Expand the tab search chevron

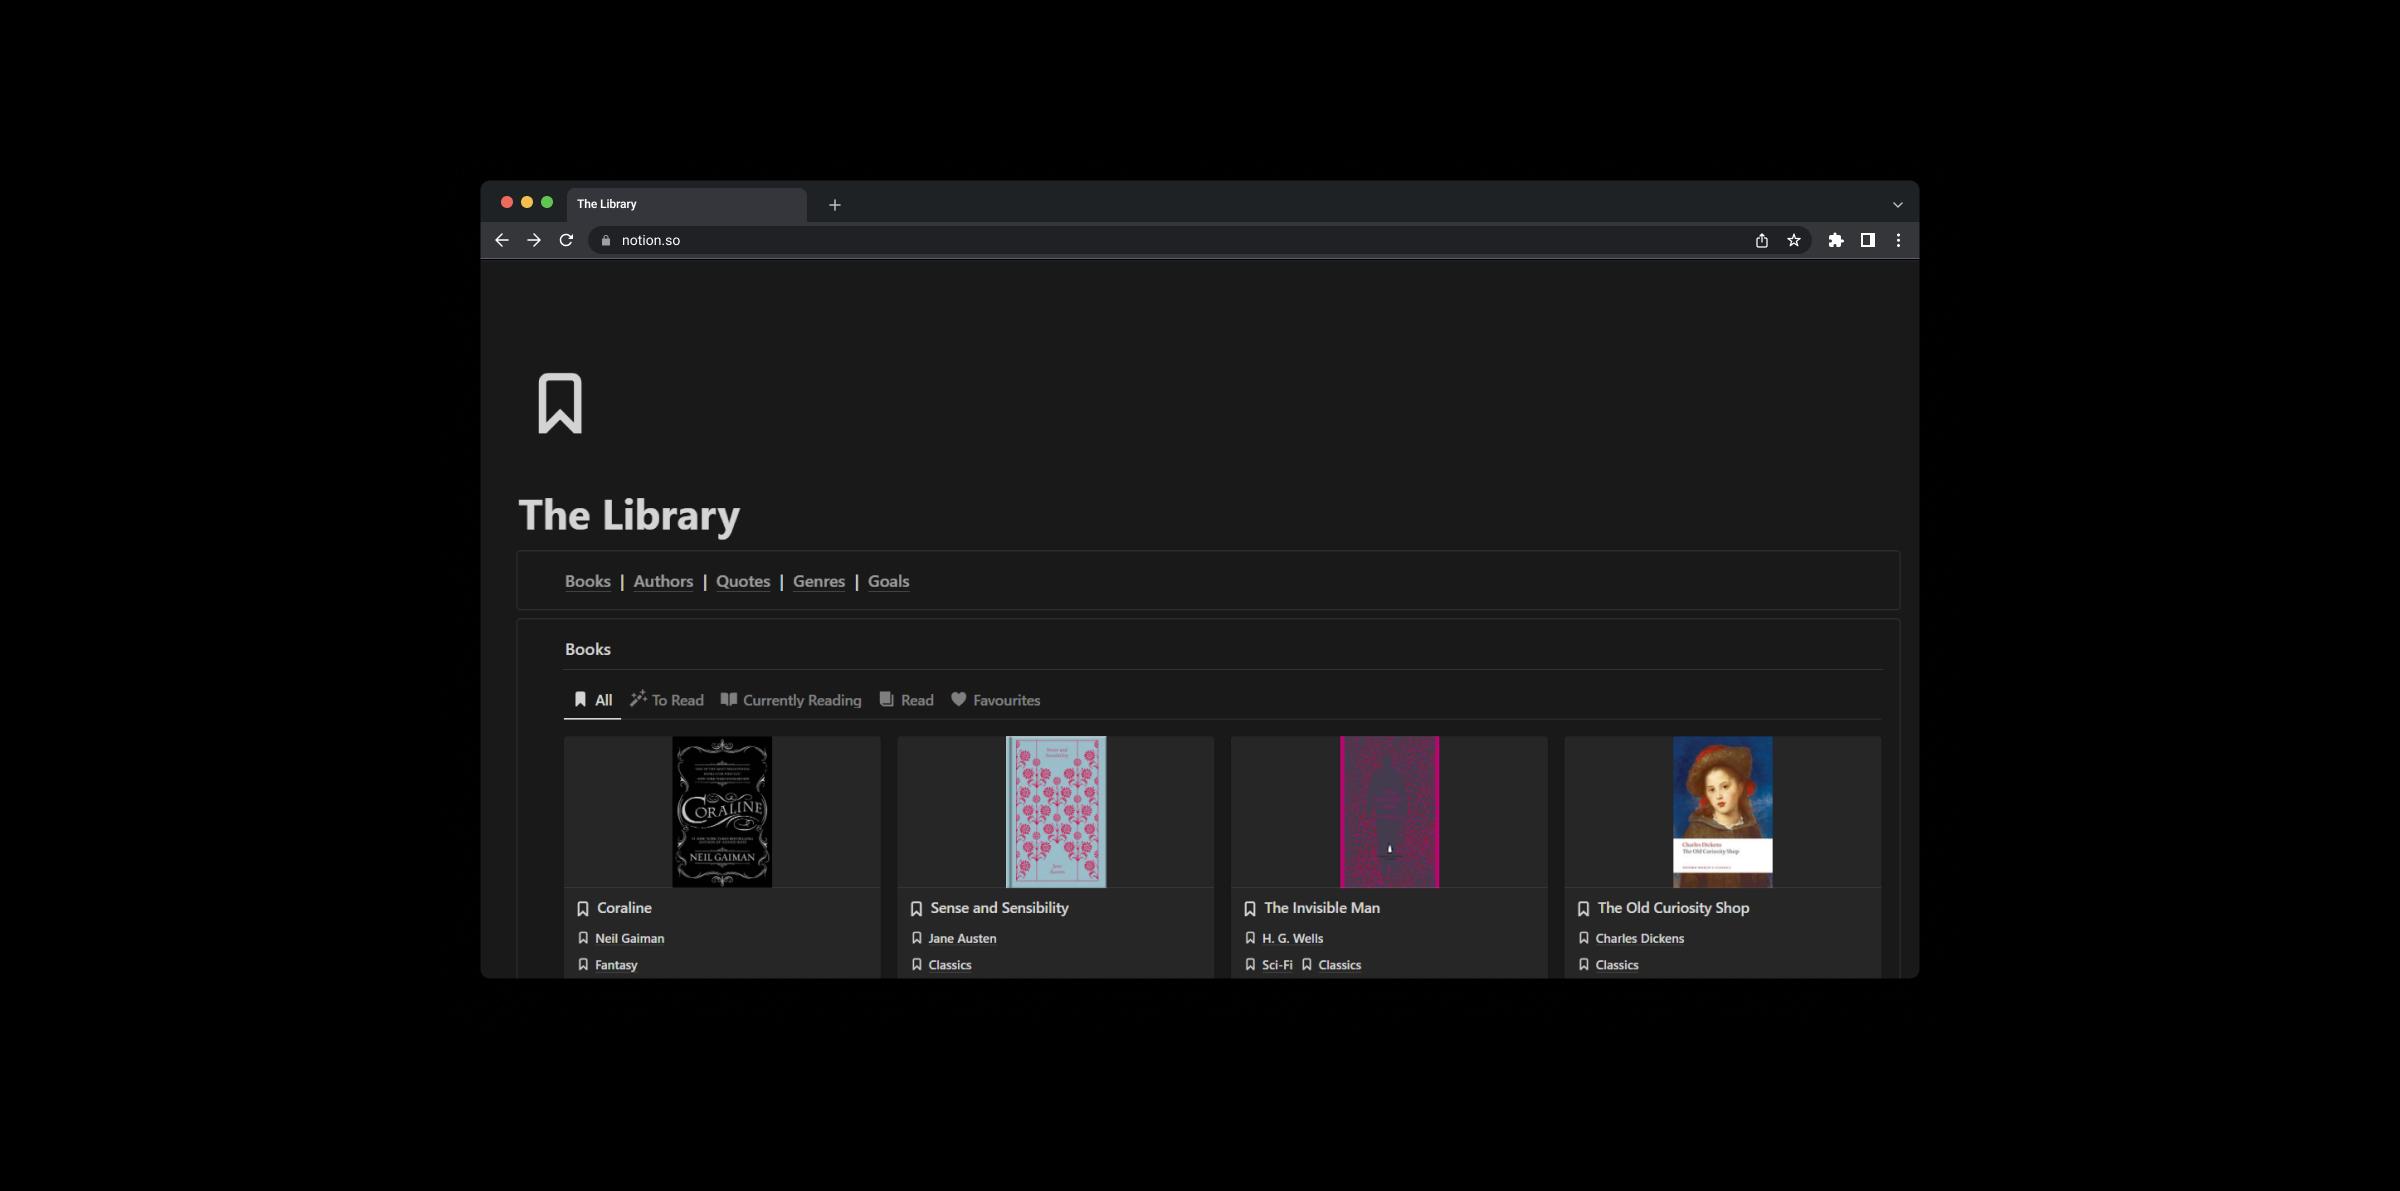[1898, 205]
